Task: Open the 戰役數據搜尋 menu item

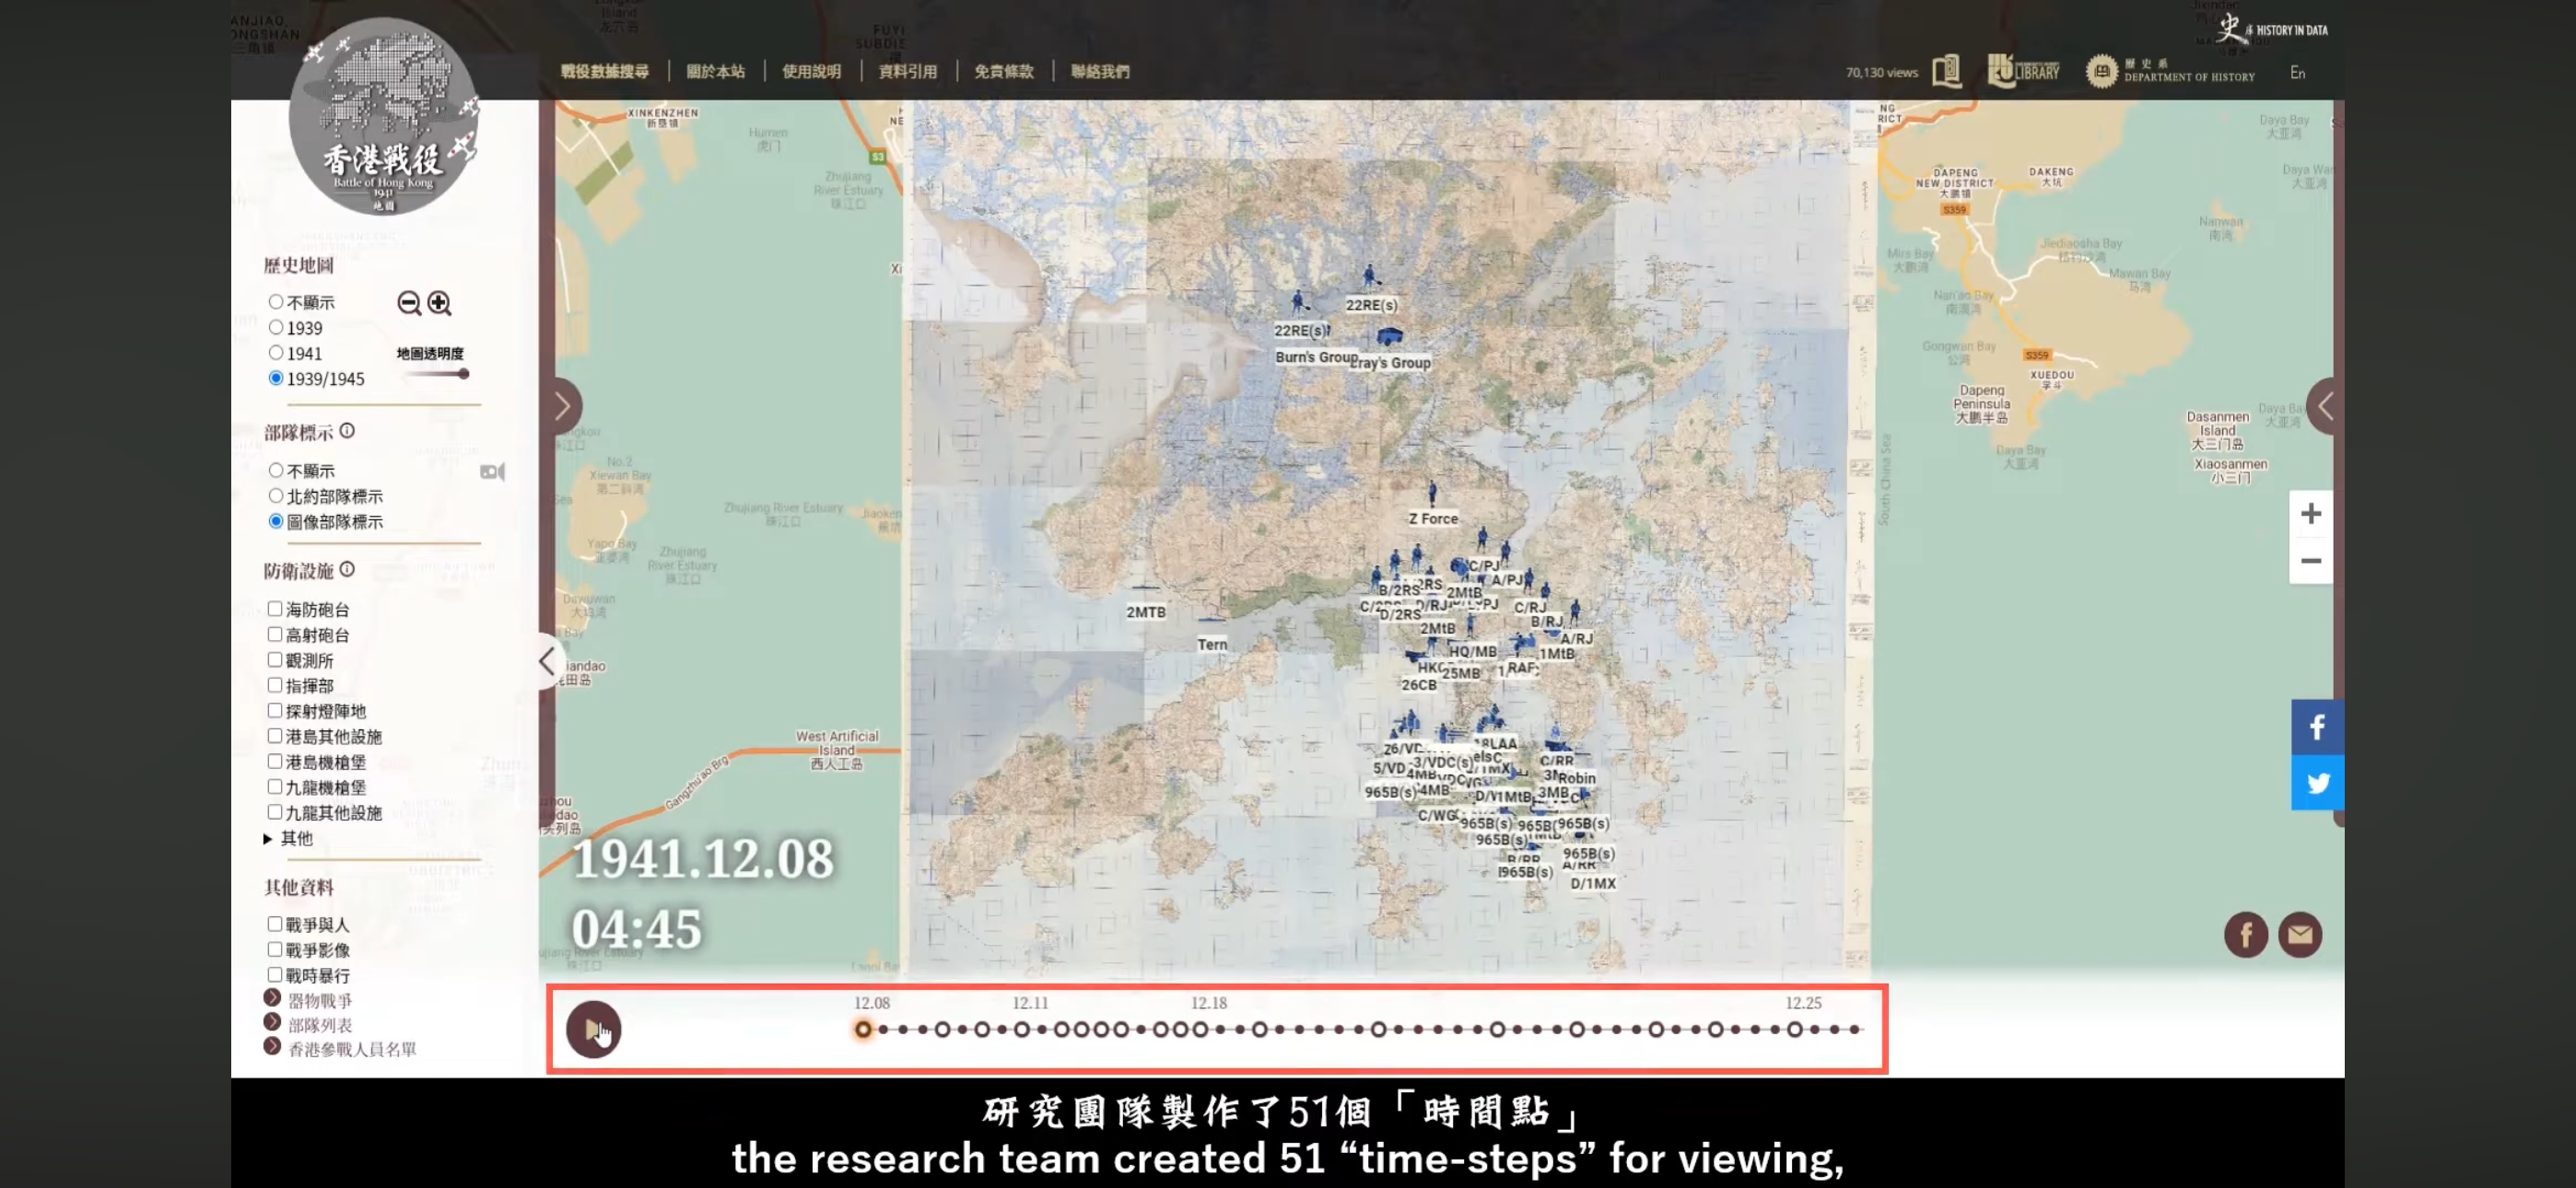Action: (x=604, y=72)
